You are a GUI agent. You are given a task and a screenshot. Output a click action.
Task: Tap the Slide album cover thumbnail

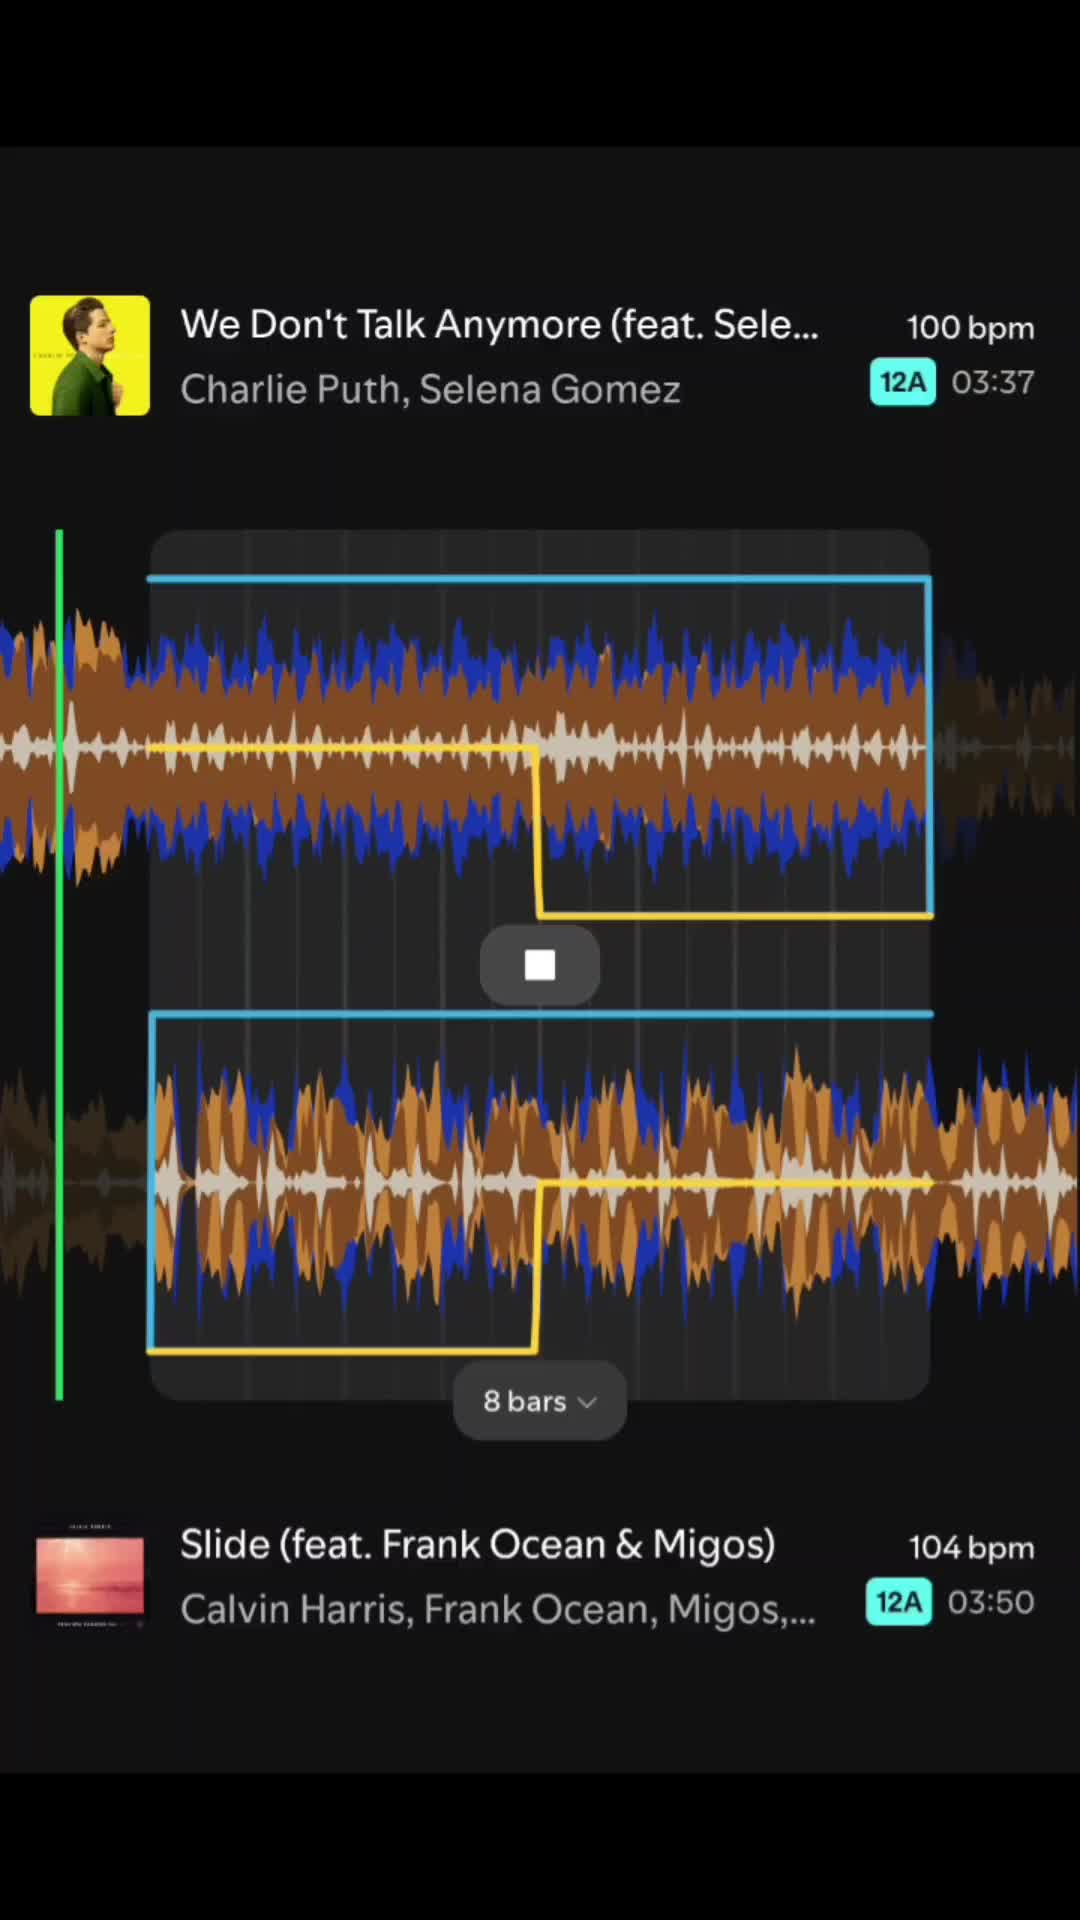90,1576
